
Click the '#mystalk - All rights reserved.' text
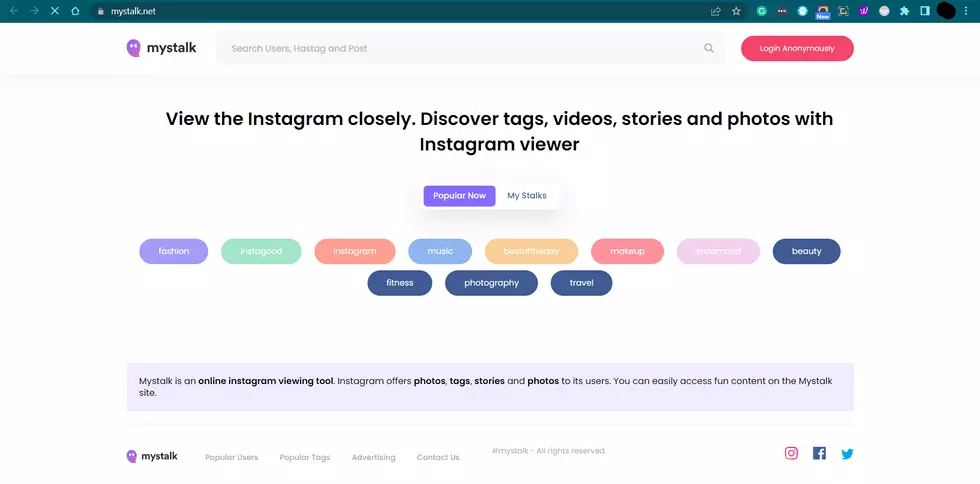[549, 451]
